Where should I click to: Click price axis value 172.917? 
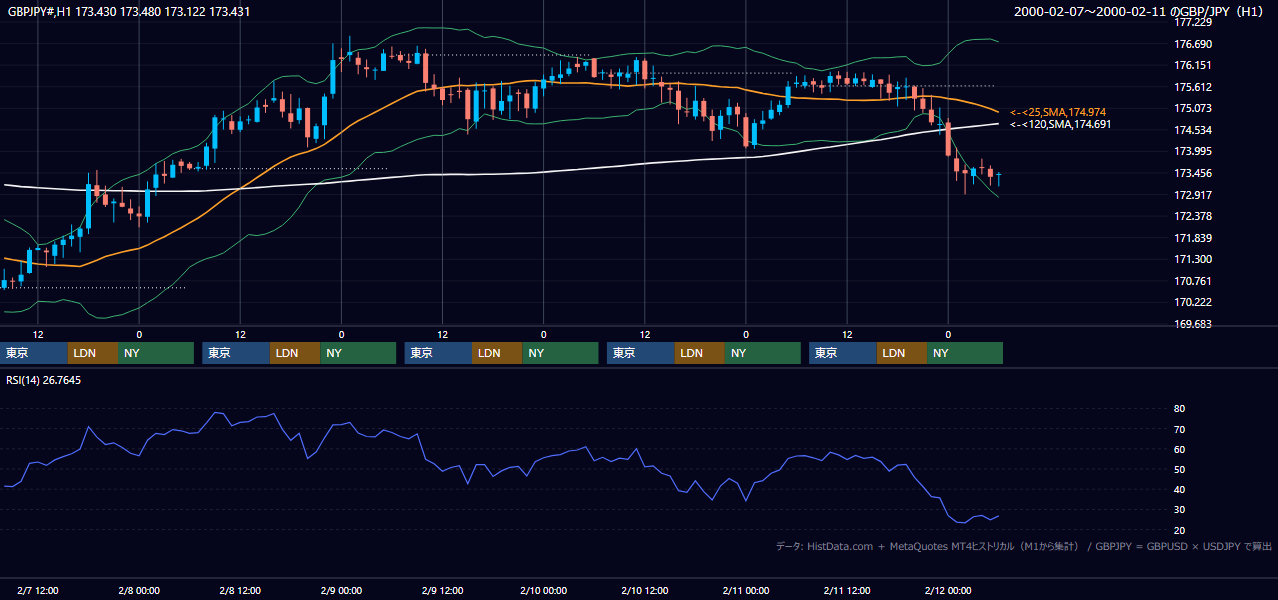pyautogui.click(x=1193, y=196)
